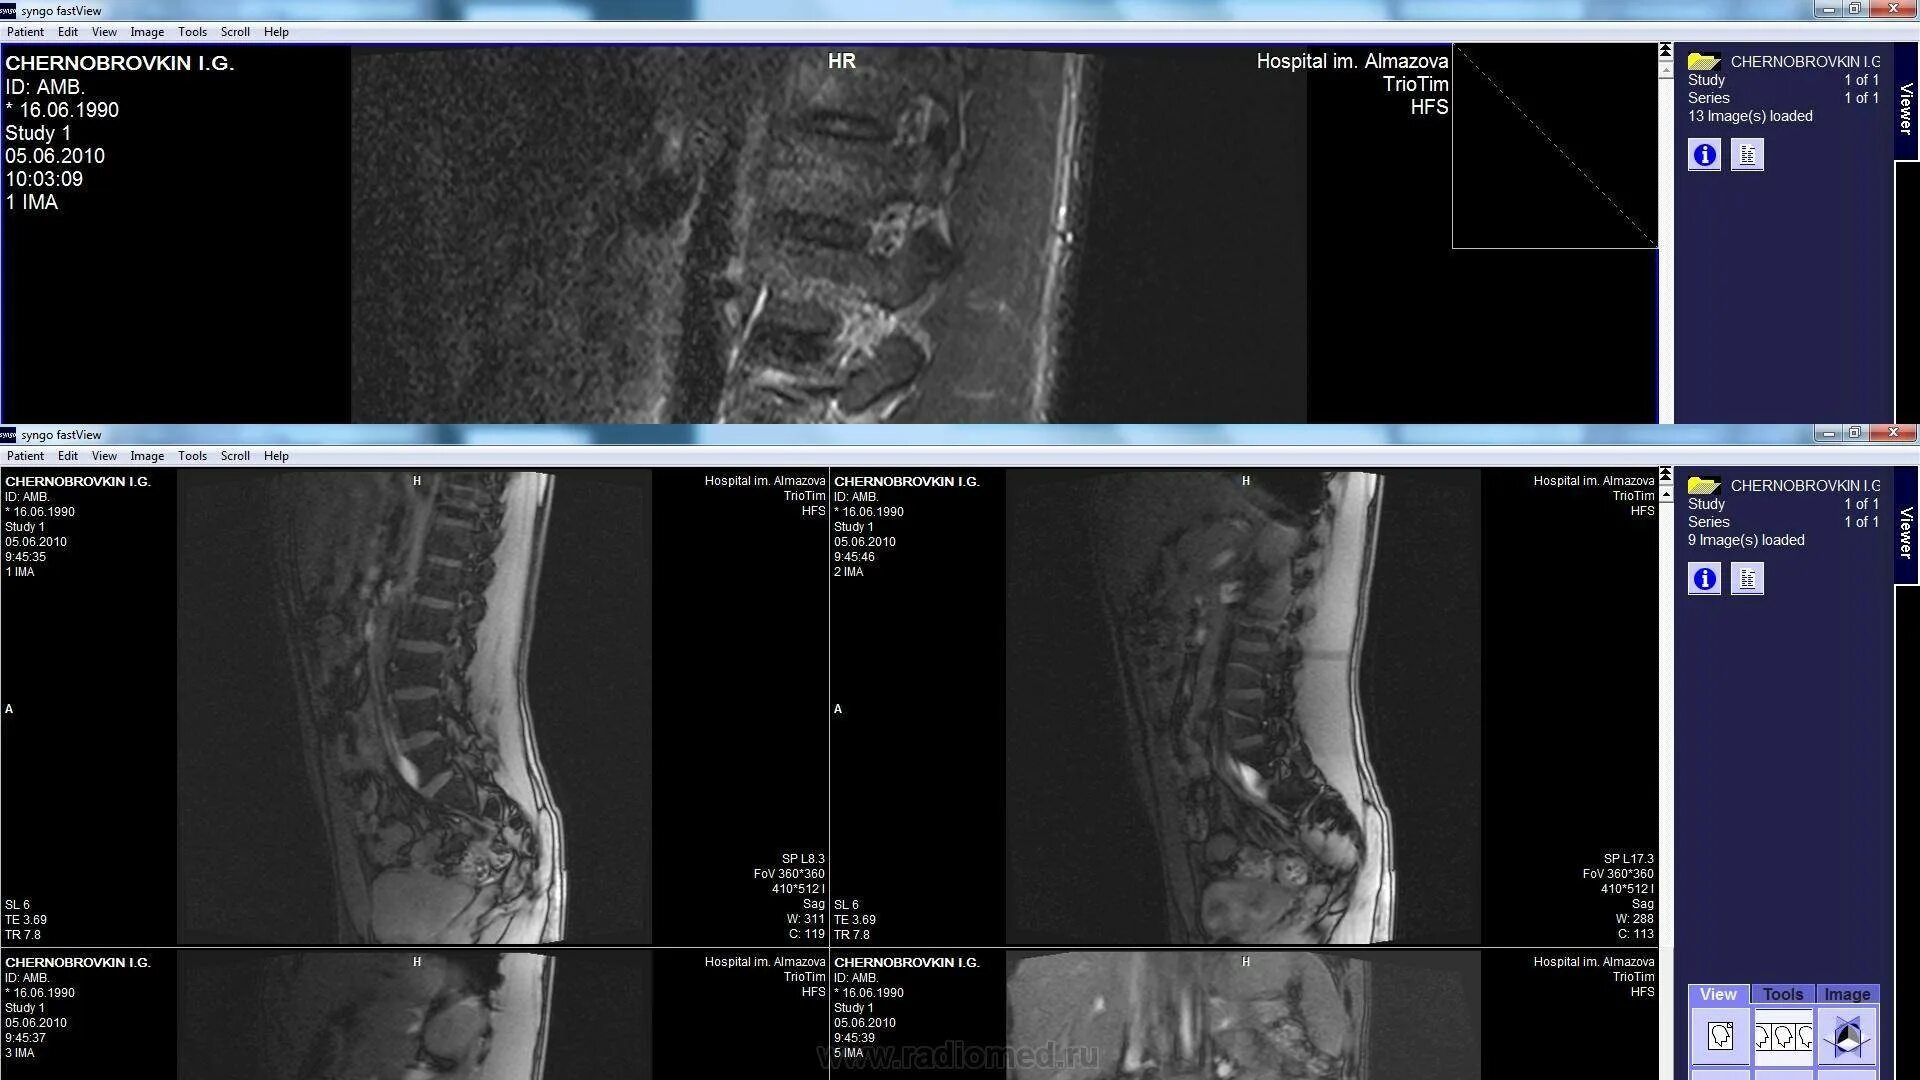Jump to first image in top window
Image resolution: width=1920 pixels, height=1080 pixels.
(x=1665, y=50)
